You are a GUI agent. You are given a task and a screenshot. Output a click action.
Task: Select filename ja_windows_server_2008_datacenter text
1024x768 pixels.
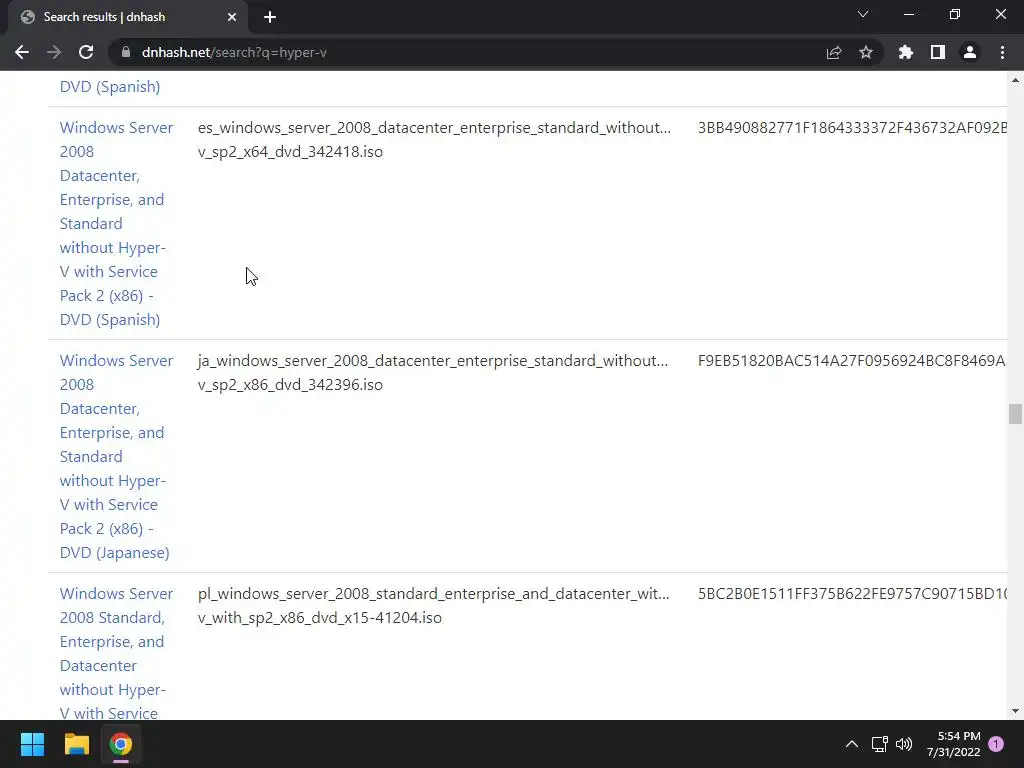point(433,360)
